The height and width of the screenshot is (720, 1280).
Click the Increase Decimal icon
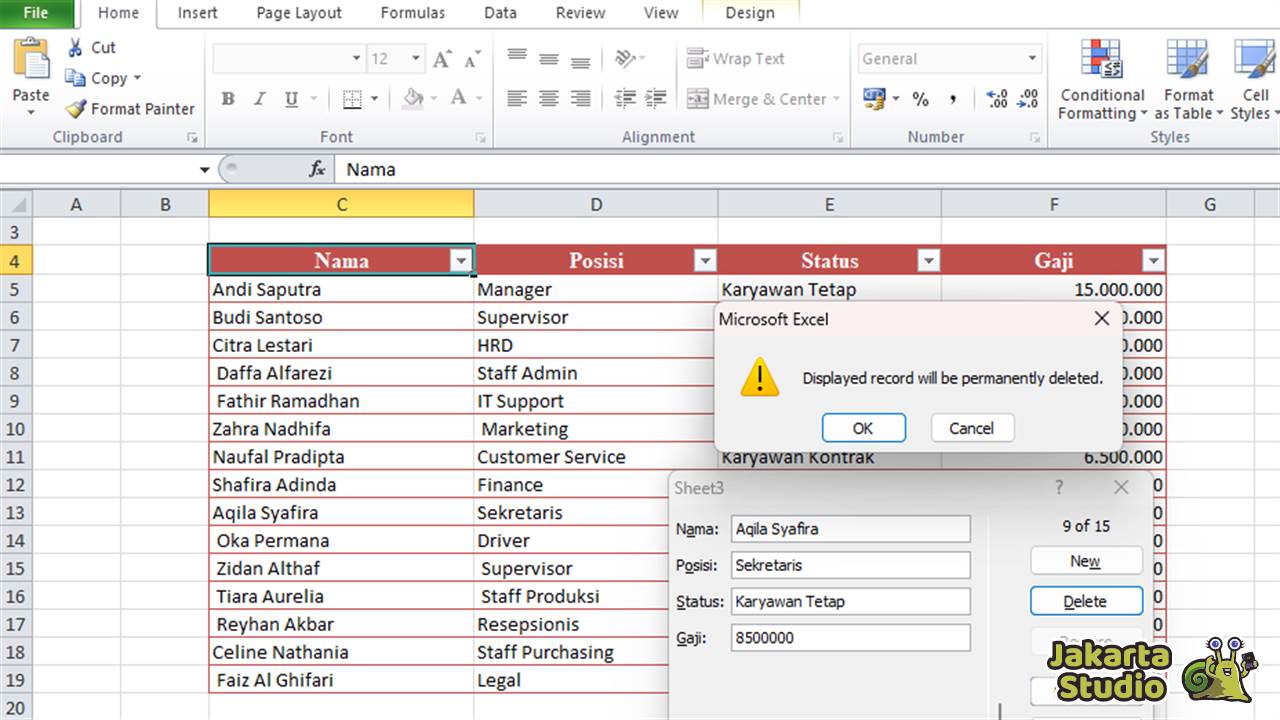(996, 99)
